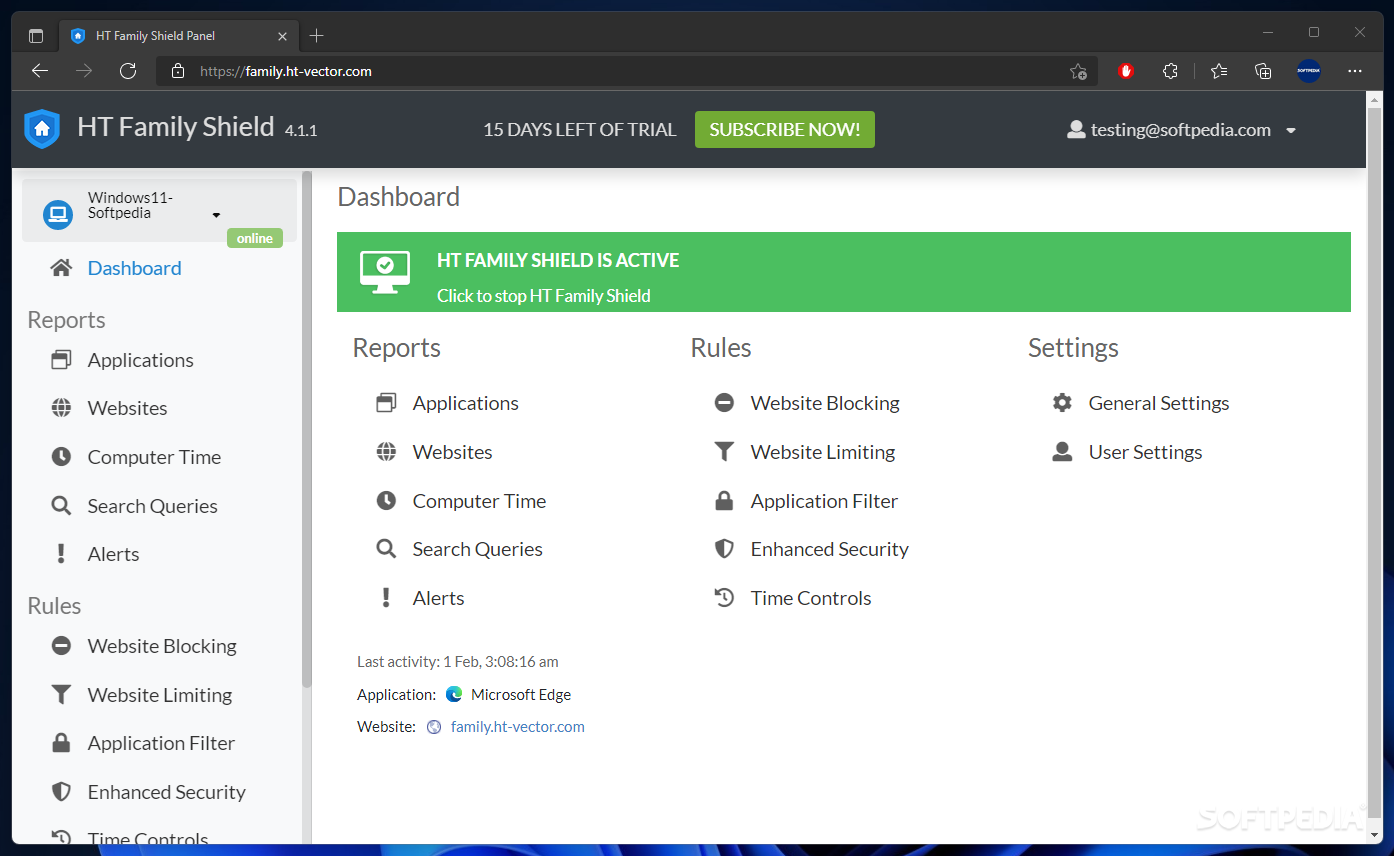Click the HT Family Shield logo icon

coord(42,129)
